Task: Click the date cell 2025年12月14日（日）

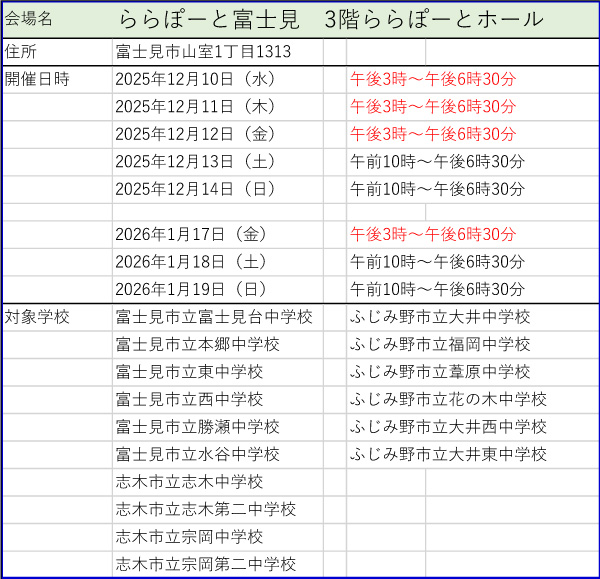Action: pyautogui.click(x=196, y=189)
